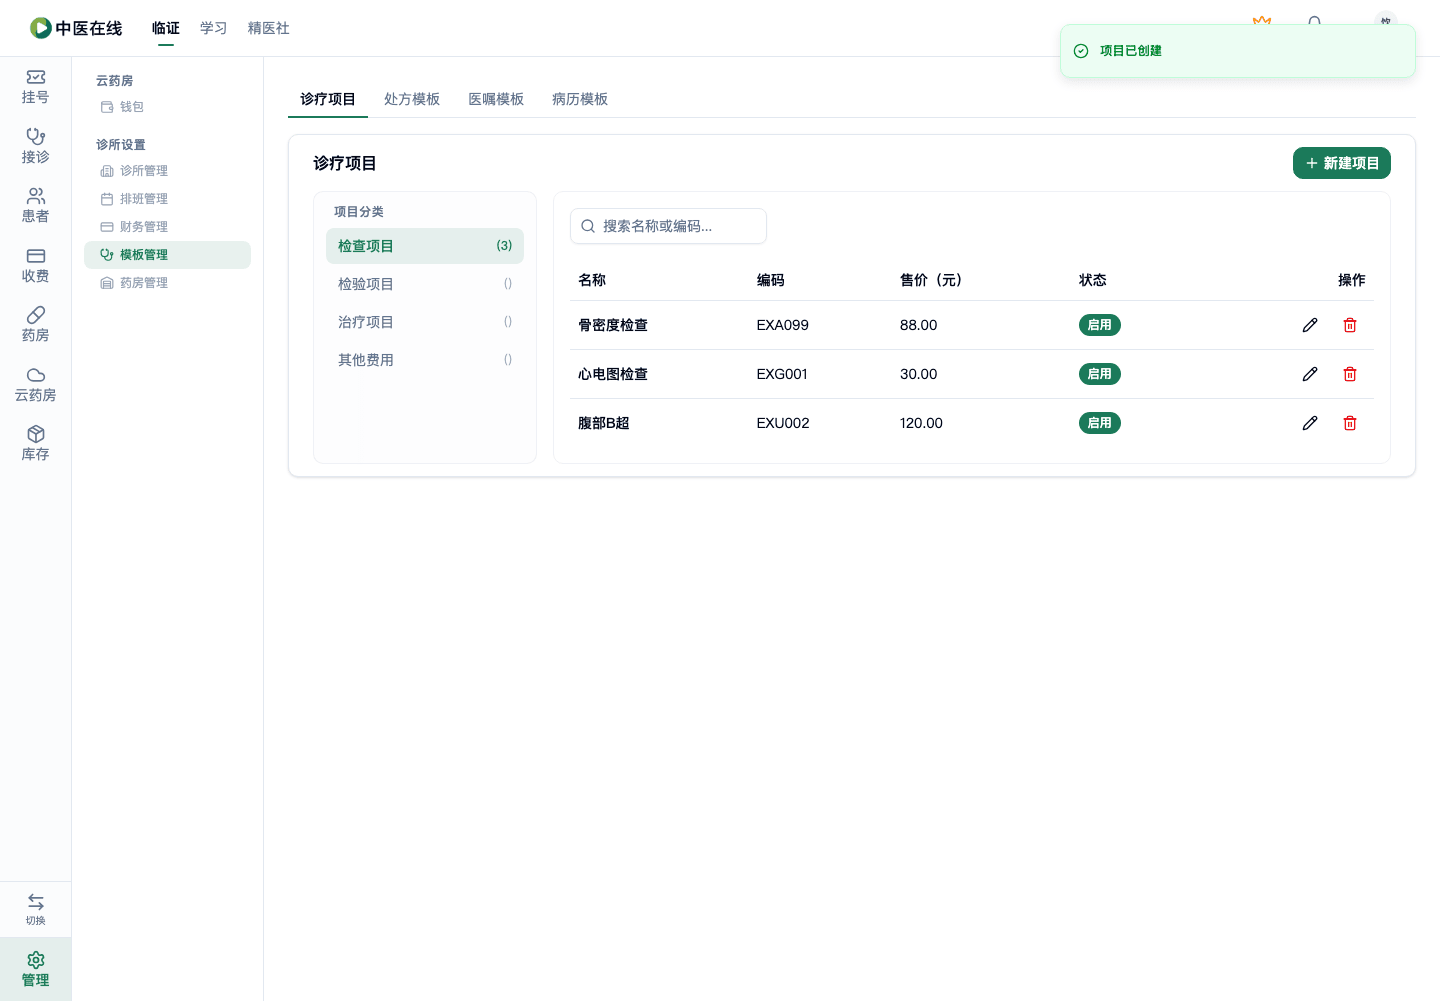Click the 切换 switch icon
The height and width of the screenshot is (1001, 1440).
point(36,909)
